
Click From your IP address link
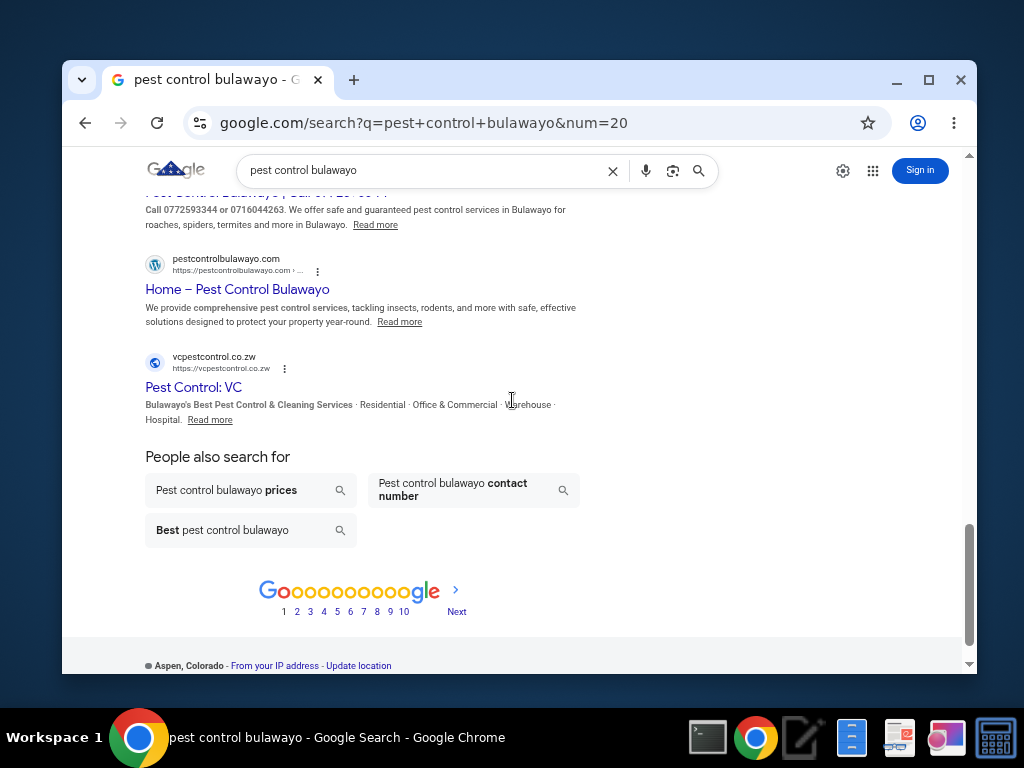pos(274,666)
